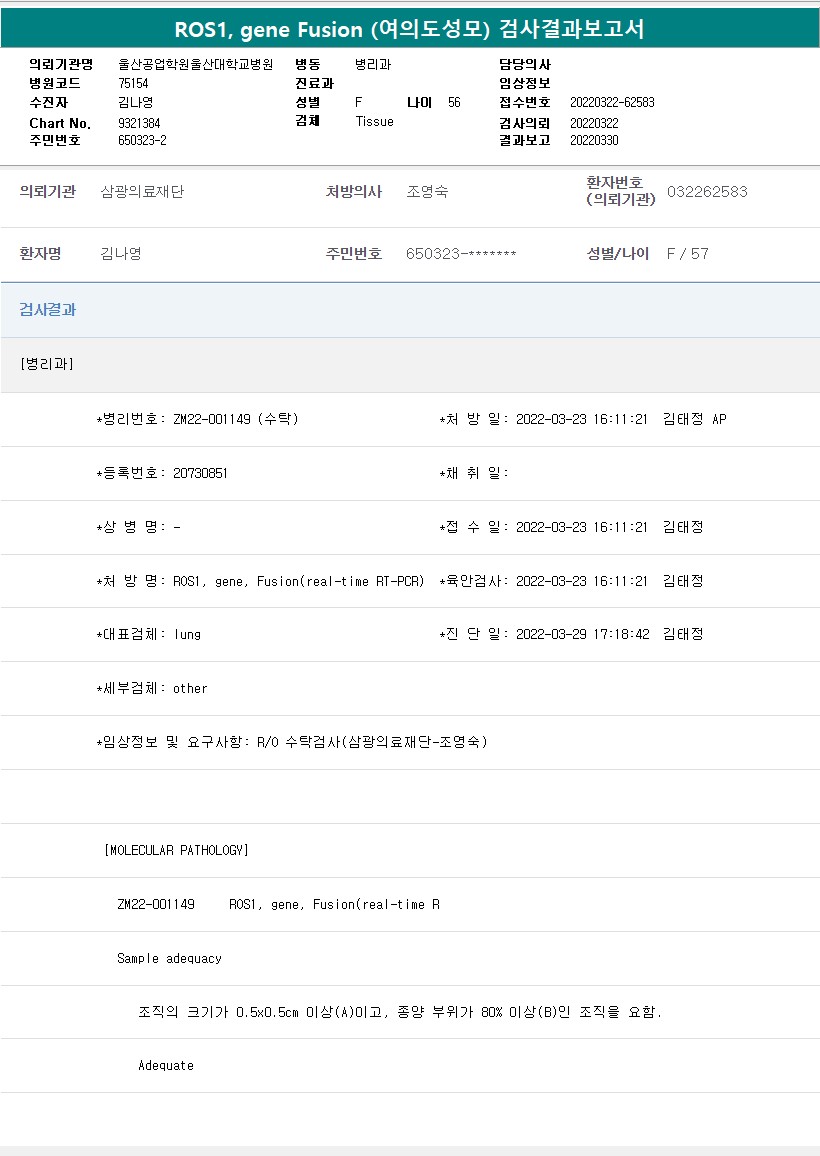The height and width of the screenshot is (1156, 820).
Task: Select the Sample adequacy label
Action: coord(169,959)
